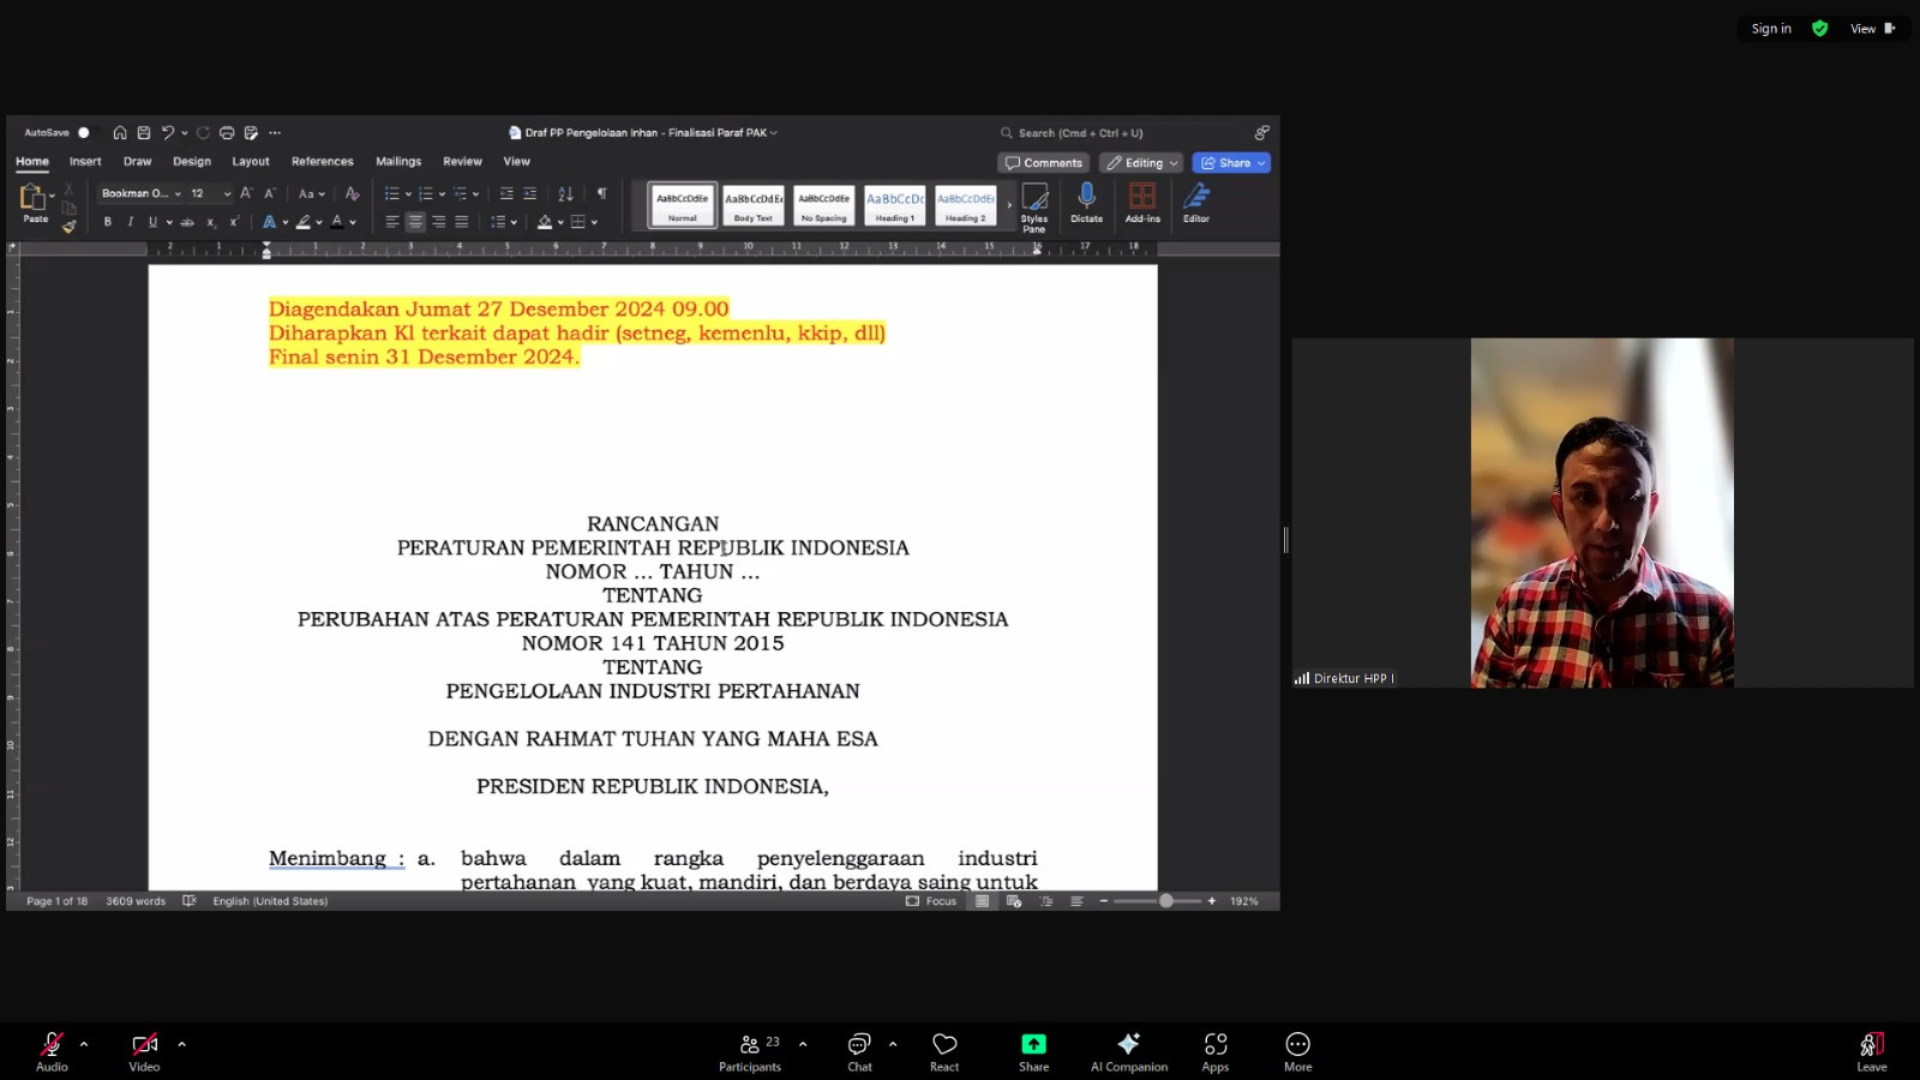Viewport: 1920px width, 1080px height.
Task: Toggle Bold formatting
Action: coord(108,222)
